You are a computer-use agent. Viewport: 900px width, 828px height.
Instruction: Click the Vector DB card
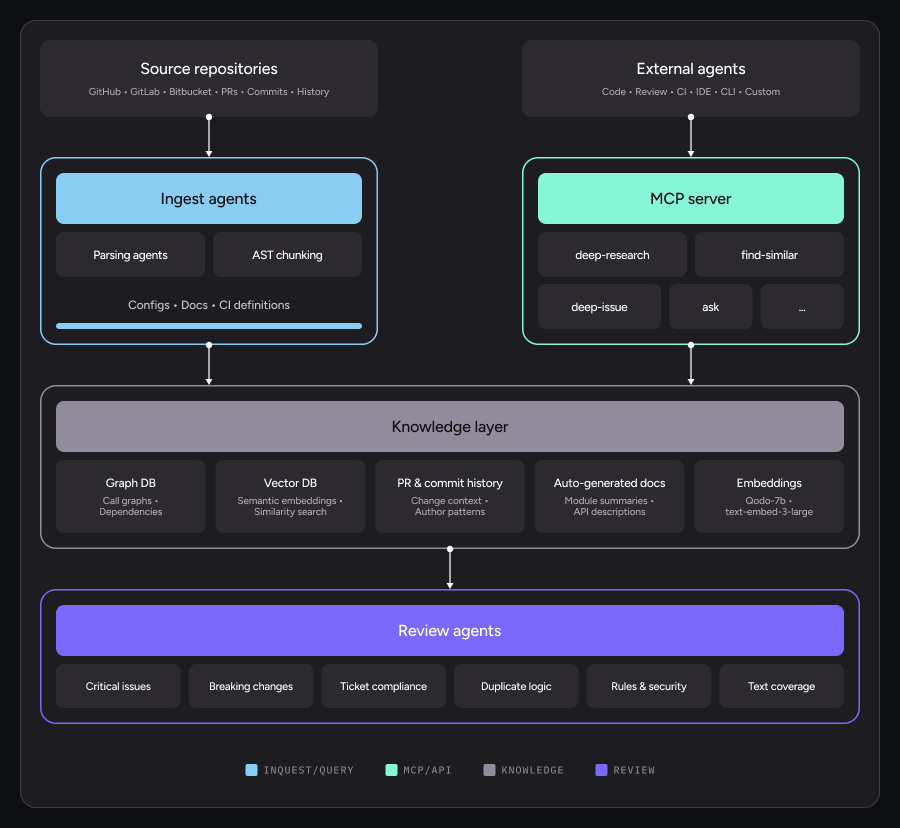coord(290,496)
